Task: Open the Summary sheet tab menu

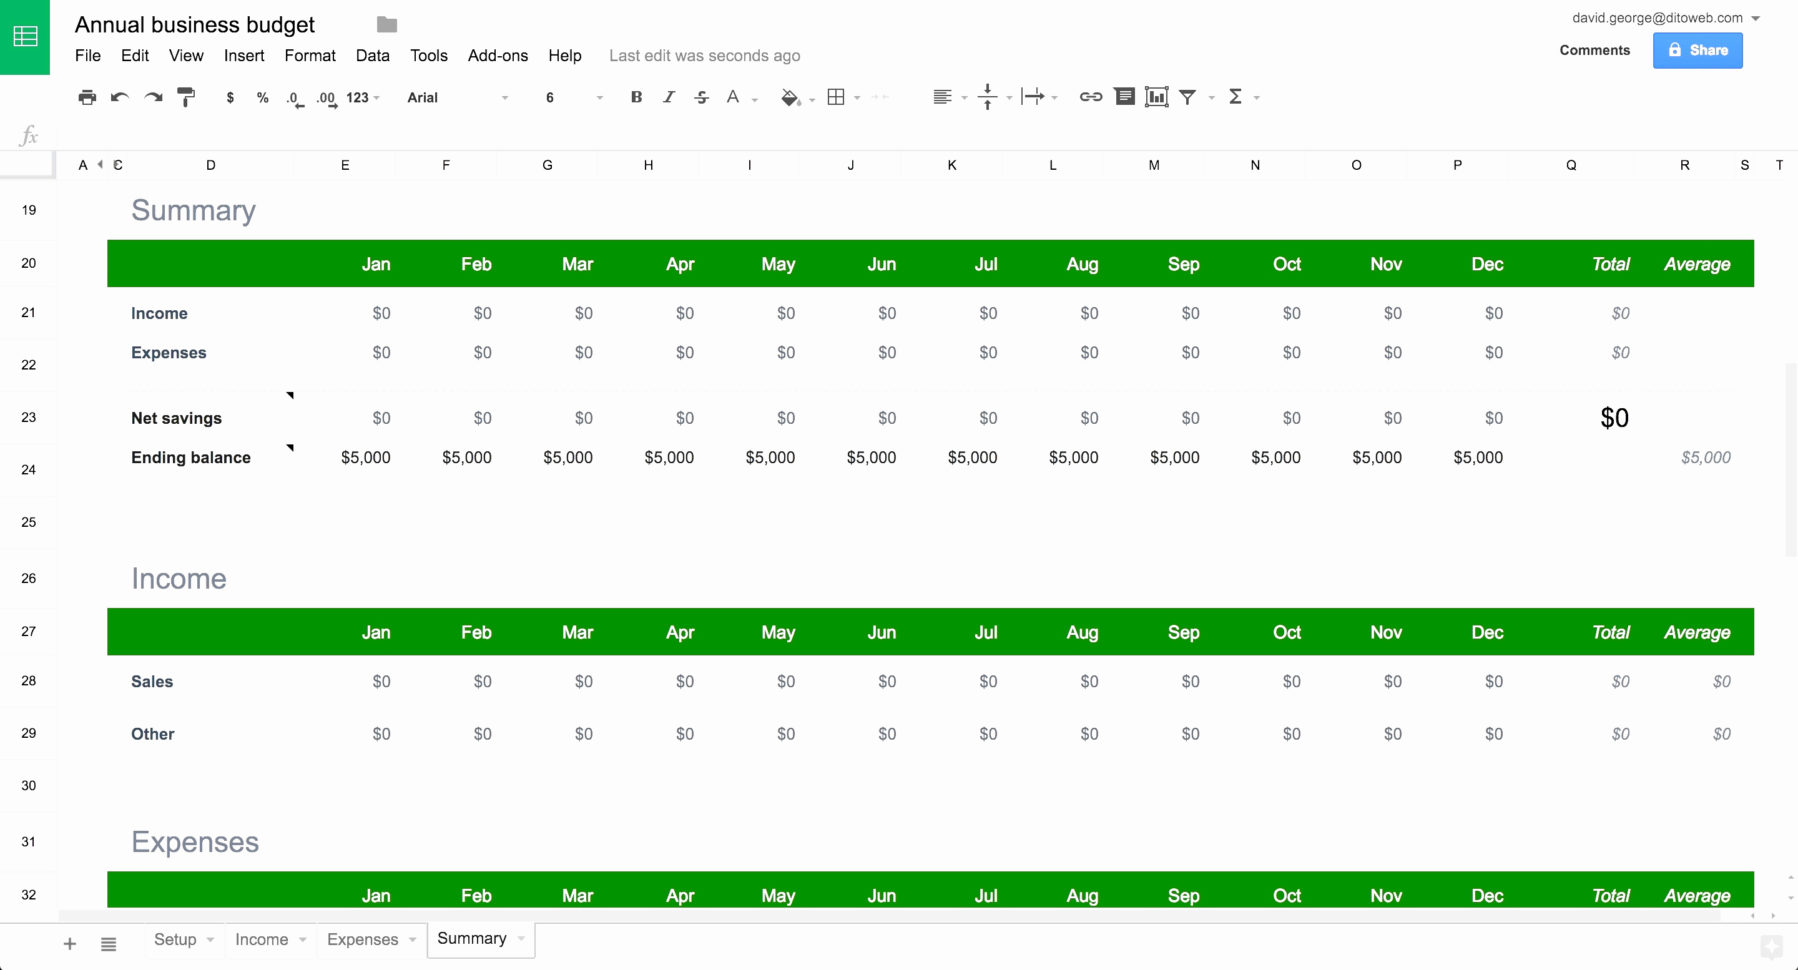Action: click(521, 939)
